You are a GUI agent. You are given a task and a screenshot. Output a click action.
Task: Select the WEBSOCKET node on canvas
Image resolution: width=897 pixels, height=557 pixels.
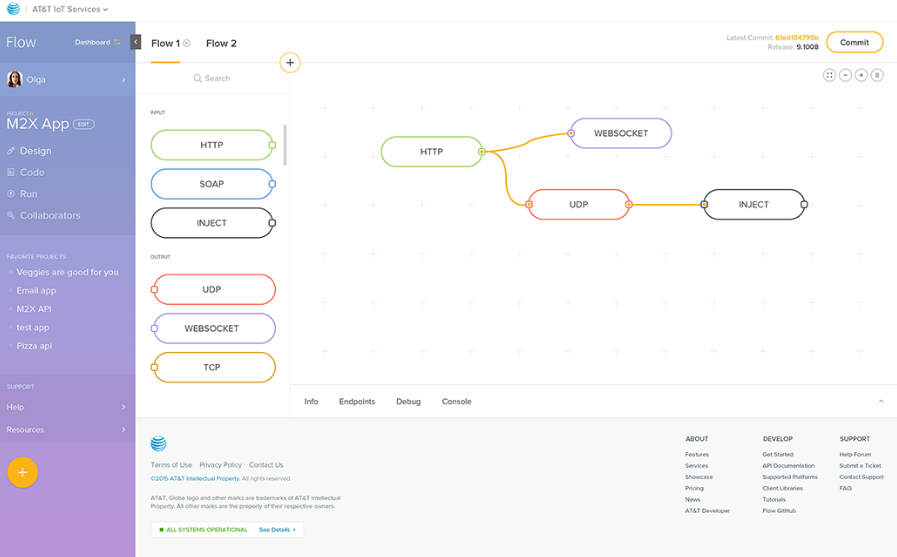click(x=621, y=133)
